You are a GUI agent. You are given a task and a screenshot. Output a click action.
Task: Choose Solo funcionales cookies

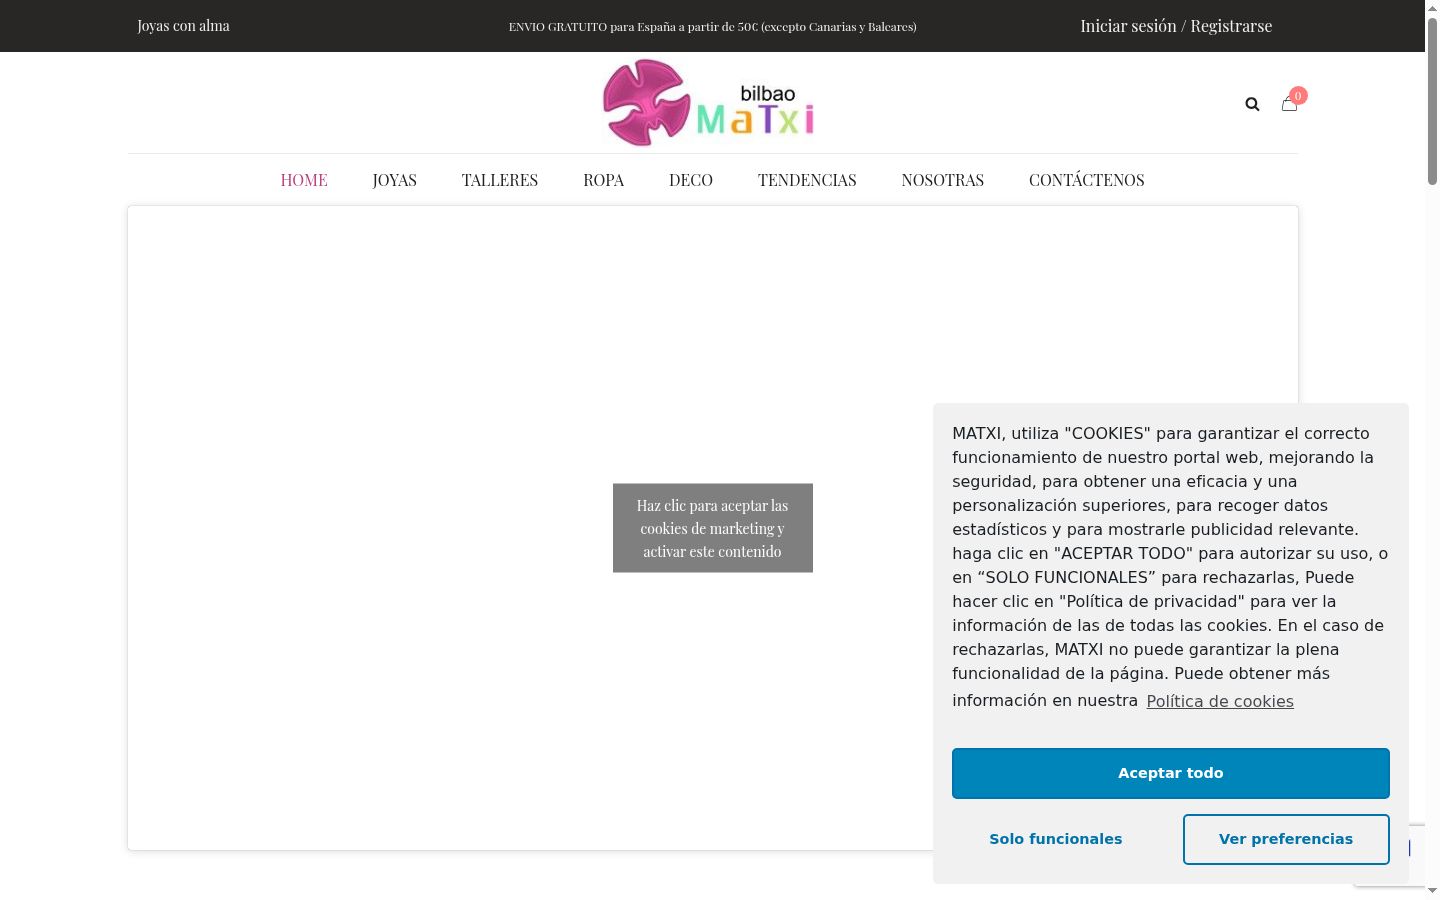[x=1056, y=839]
